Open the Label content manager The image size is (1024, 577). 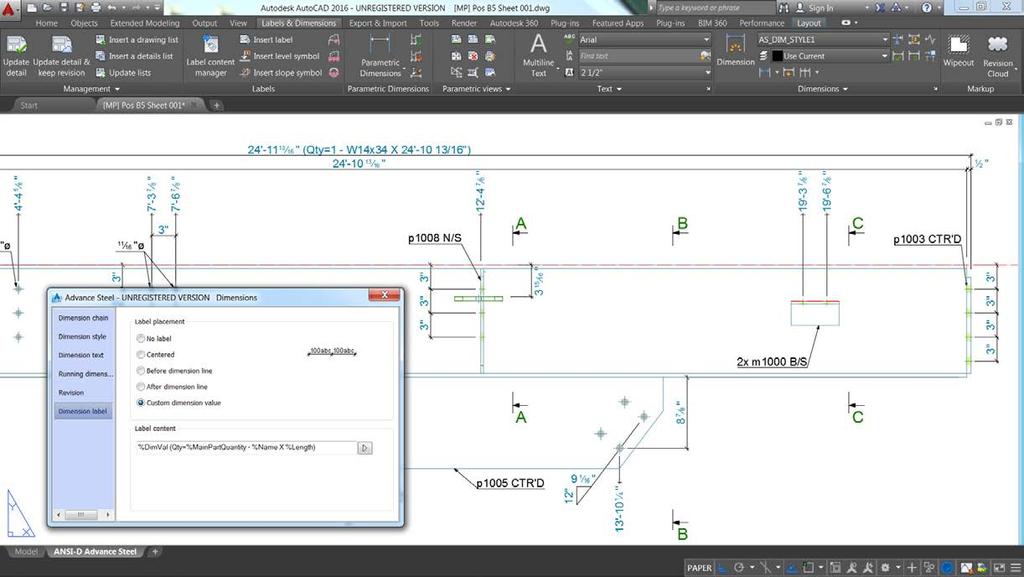[210, 57]
